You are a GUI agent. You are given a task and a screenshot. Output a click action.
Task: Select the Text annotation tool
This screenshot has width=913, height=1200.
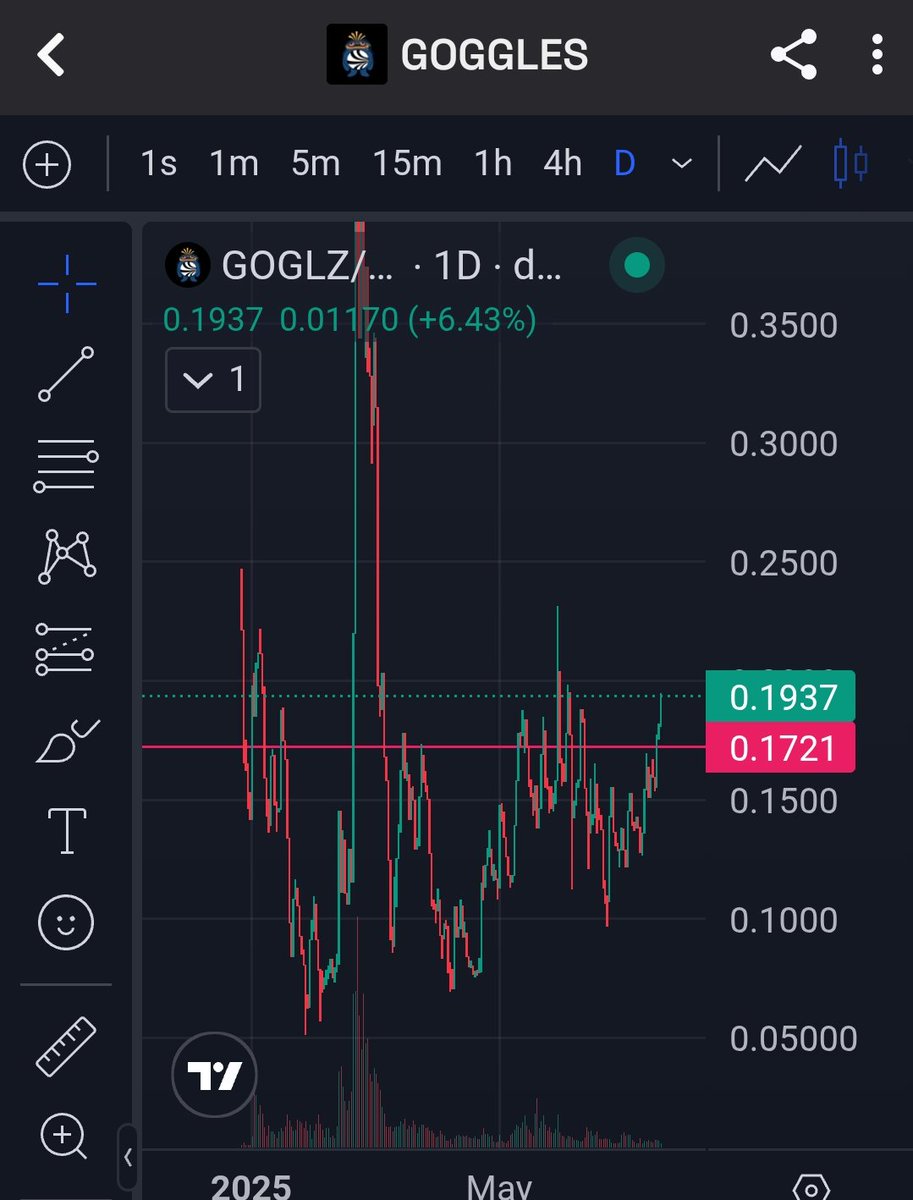coord(67,830)
